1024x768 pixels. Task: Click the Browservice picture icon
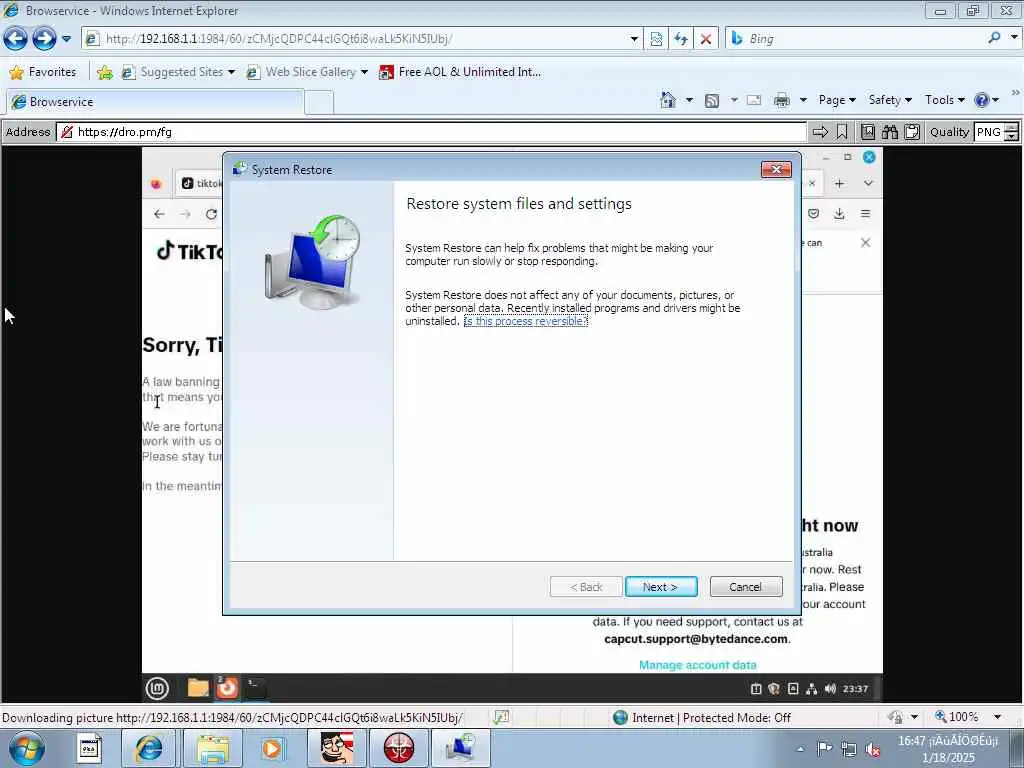pyautogui.click(x=868, y=132)
